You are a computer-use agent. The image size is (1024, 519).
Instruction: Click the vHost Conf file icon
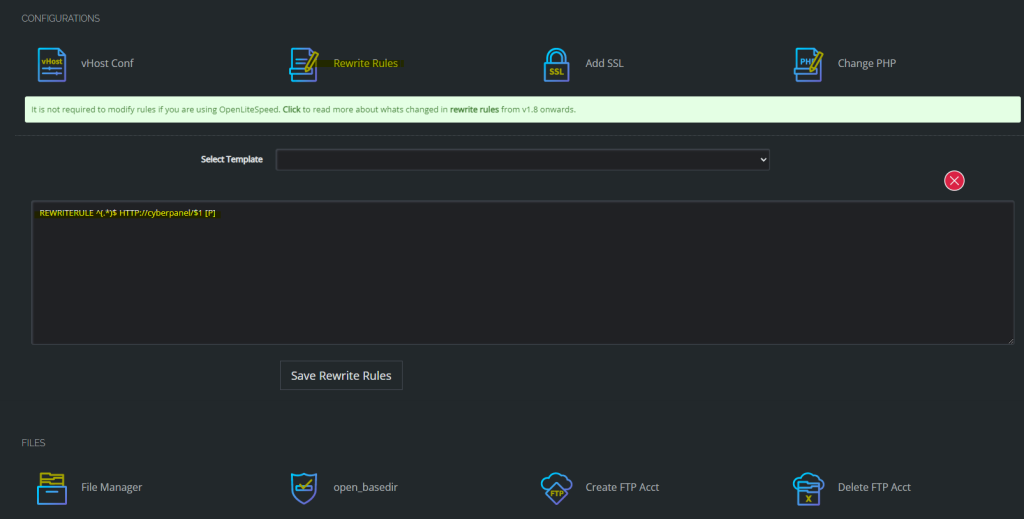click(51, 63)
